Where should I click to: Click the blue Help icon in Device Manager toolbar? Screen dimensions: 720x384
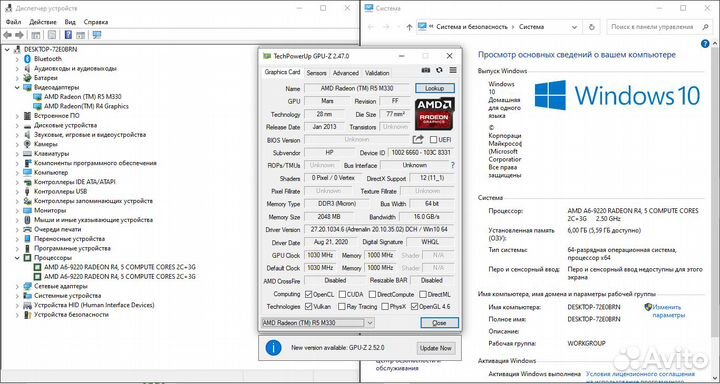[x=68, y=35]
